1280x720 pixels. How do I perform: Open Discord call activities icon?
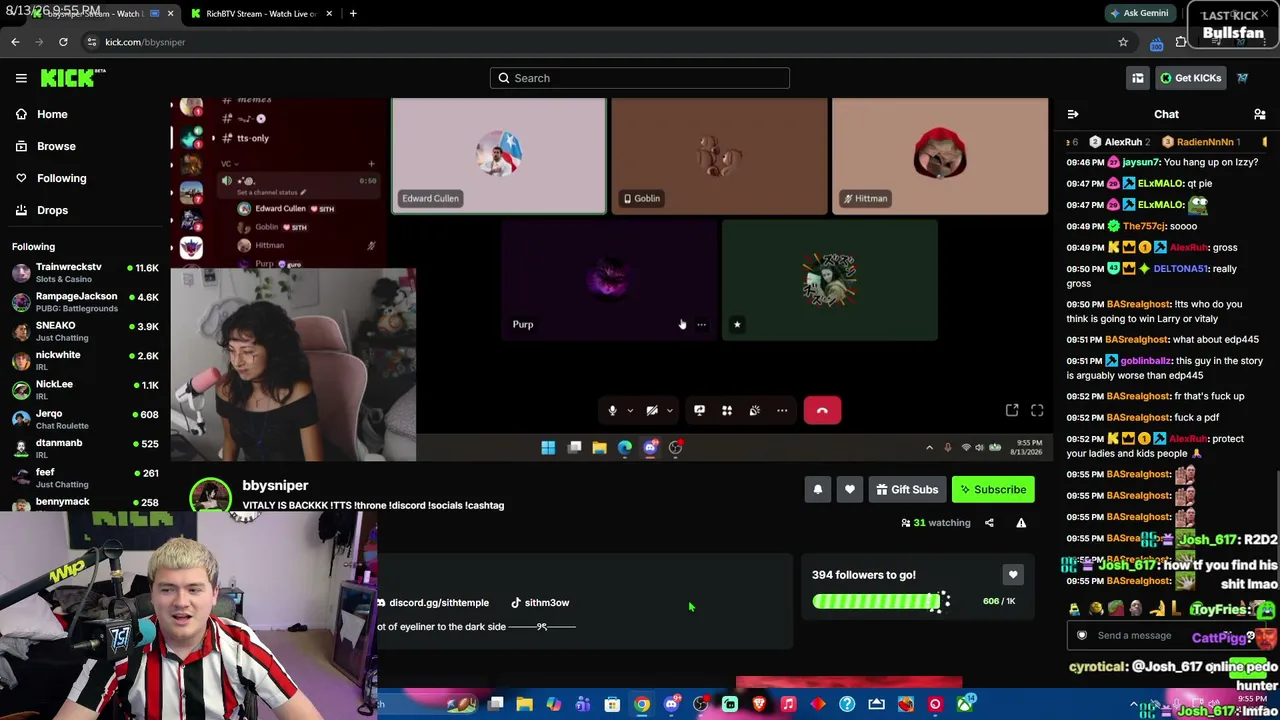[727, 411]
